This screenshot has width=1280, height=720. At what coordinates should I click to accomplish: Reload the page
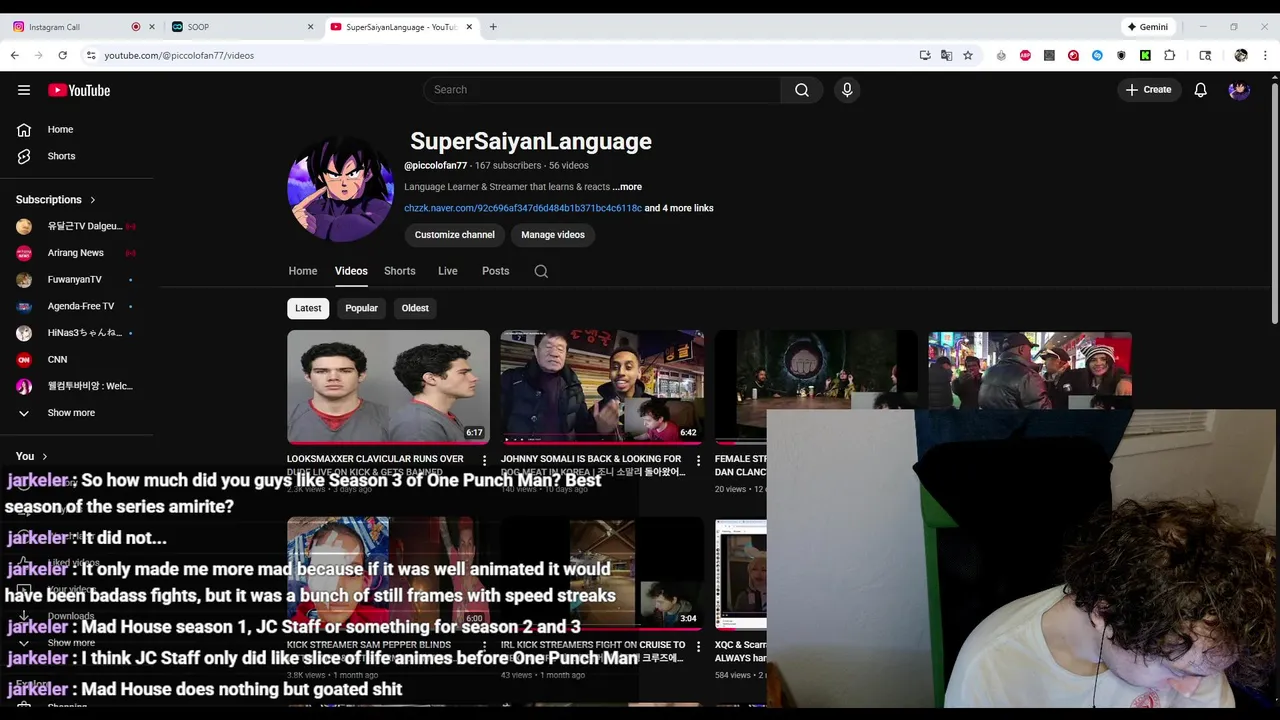(62, 55)
